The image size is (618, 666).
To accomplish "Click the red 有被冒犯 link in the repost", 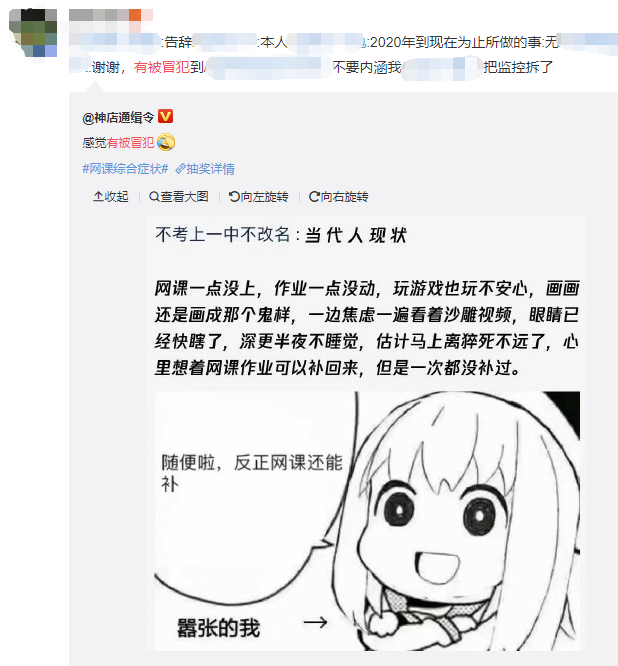I will [x=130, y=143].
